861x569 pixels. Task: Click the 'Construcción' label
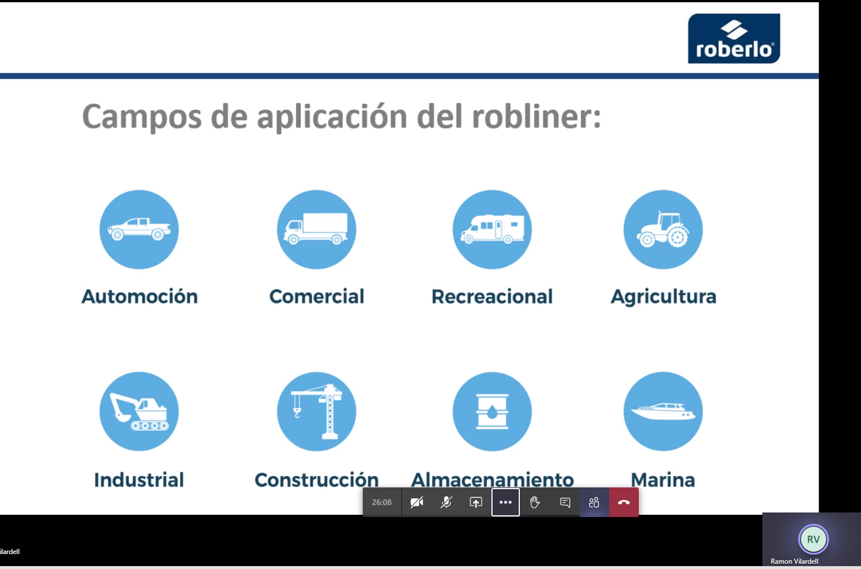click(316, 479)
